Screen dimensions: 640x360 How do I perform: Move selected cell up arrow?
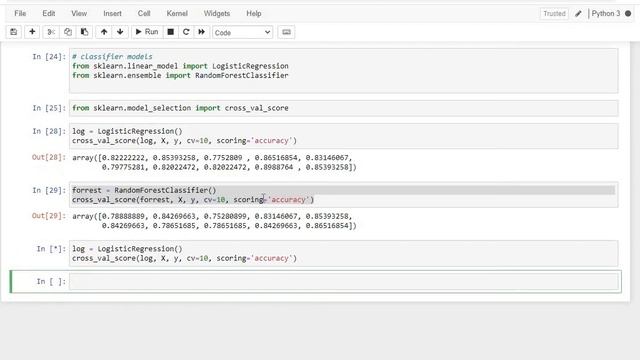(x=104, y=32)
